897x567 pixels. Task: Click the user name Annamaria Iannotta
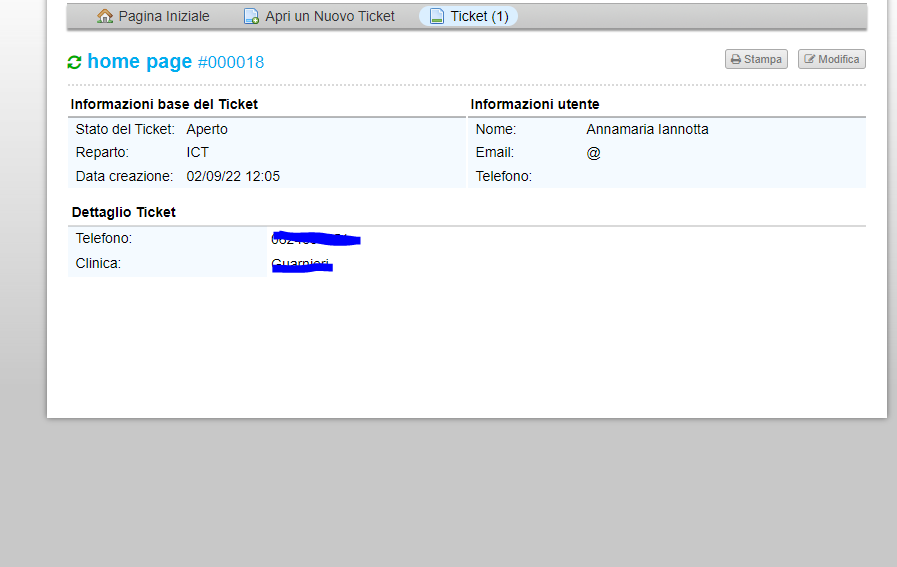click(647, 129)
